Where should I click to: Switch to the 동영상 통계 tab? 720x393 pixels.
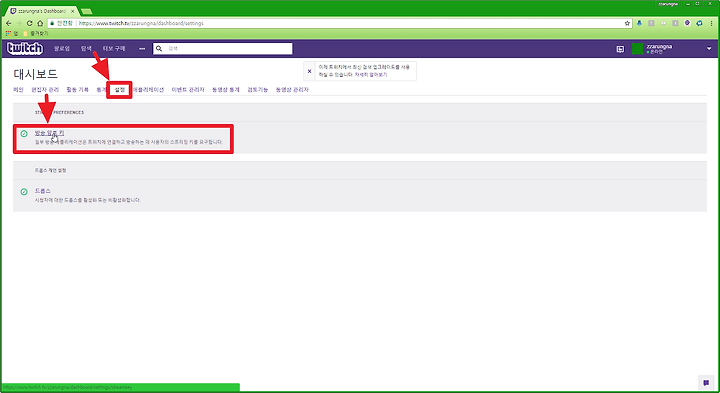coord(226,90)
